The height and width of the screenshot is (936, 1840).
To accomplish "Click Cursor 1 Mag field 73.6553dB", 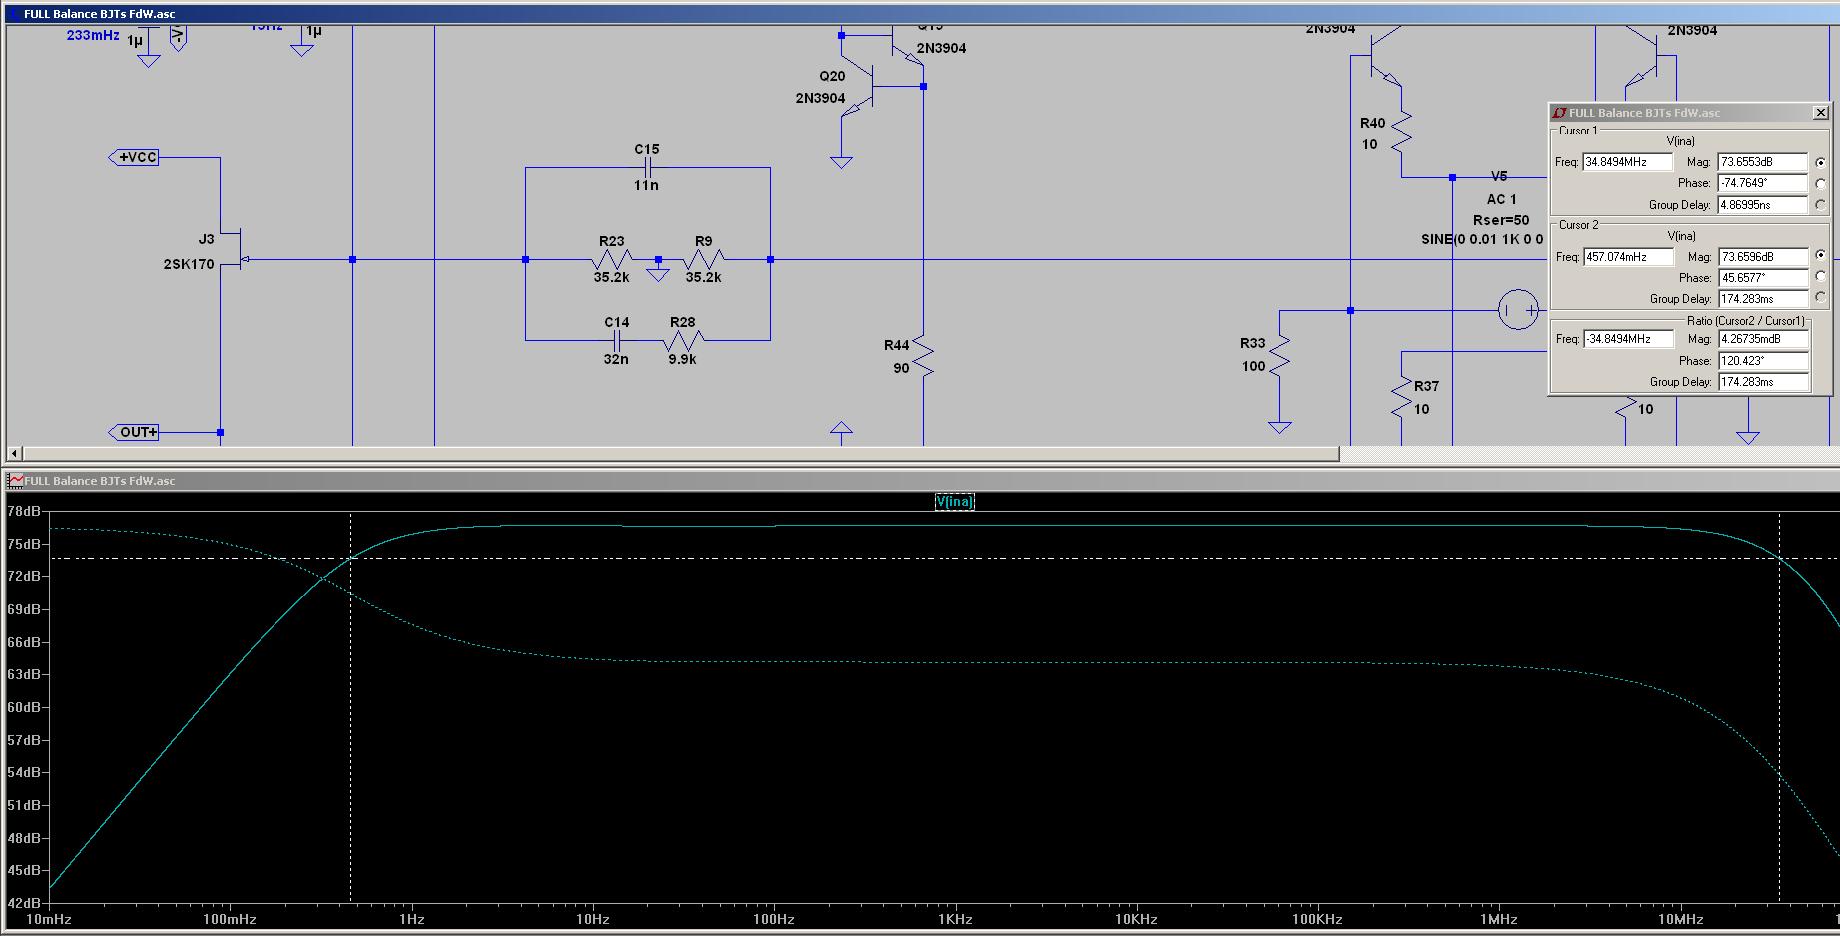I will pyautogui.click(x=1762, y=162).
